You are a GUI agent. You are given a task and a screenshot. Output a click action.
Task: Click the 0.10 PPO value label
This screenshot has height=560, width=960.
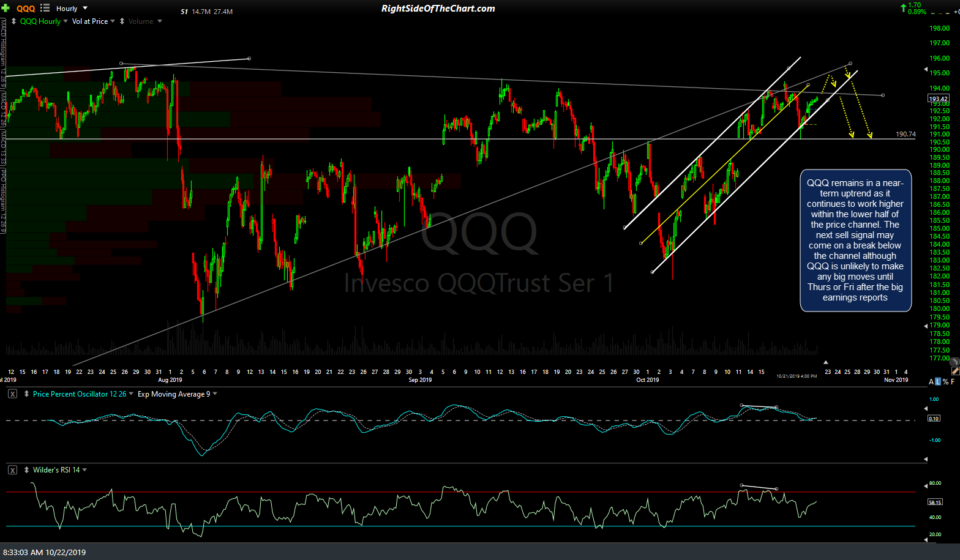(x=934, y=419)
